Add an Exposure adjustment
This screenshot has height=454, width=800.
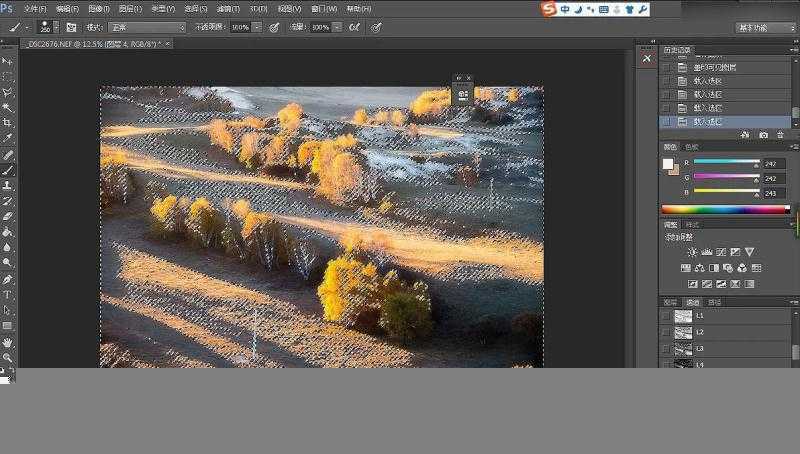tap(735, 252)
